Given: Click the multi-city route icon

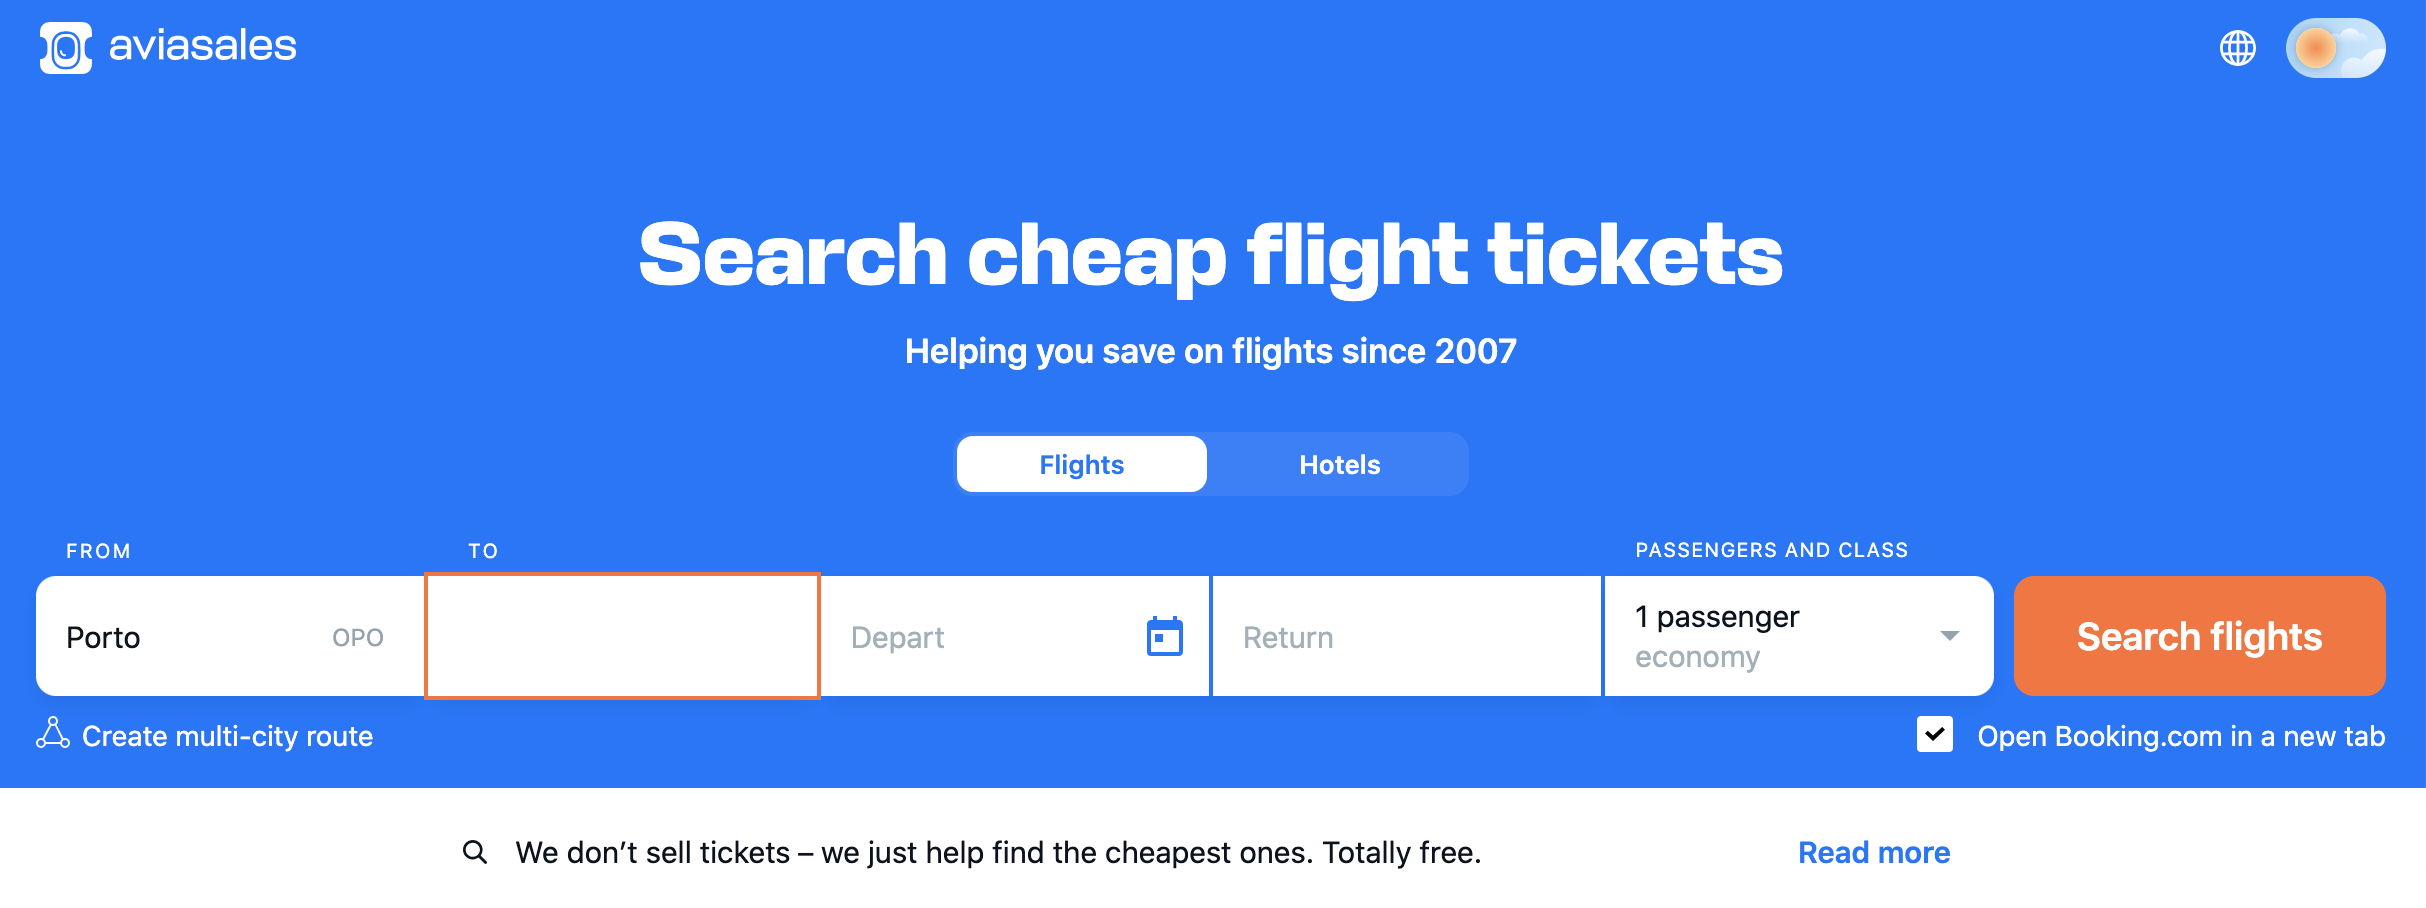Looking at the screenshot, I should pyautogui.click(x=53, y=733).
